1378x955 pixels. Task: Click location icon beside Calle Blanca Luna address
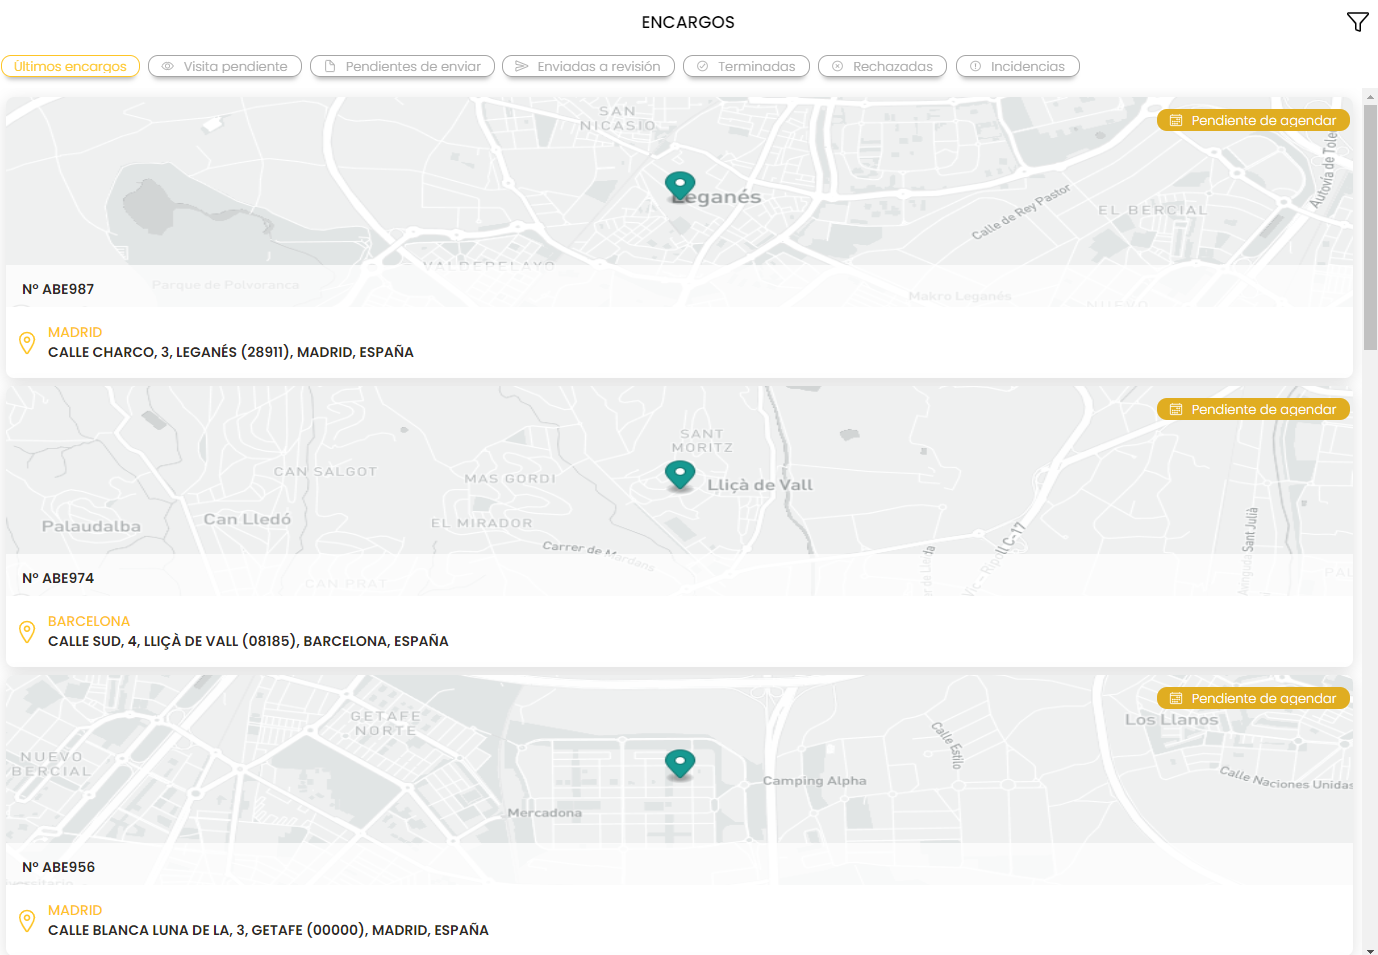27,920
